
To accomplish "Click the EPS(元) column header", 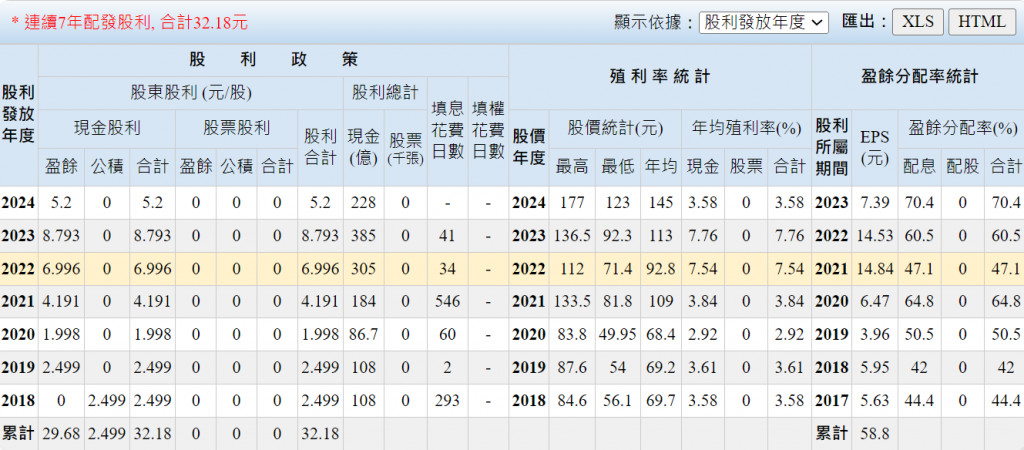I will (876, 144).
